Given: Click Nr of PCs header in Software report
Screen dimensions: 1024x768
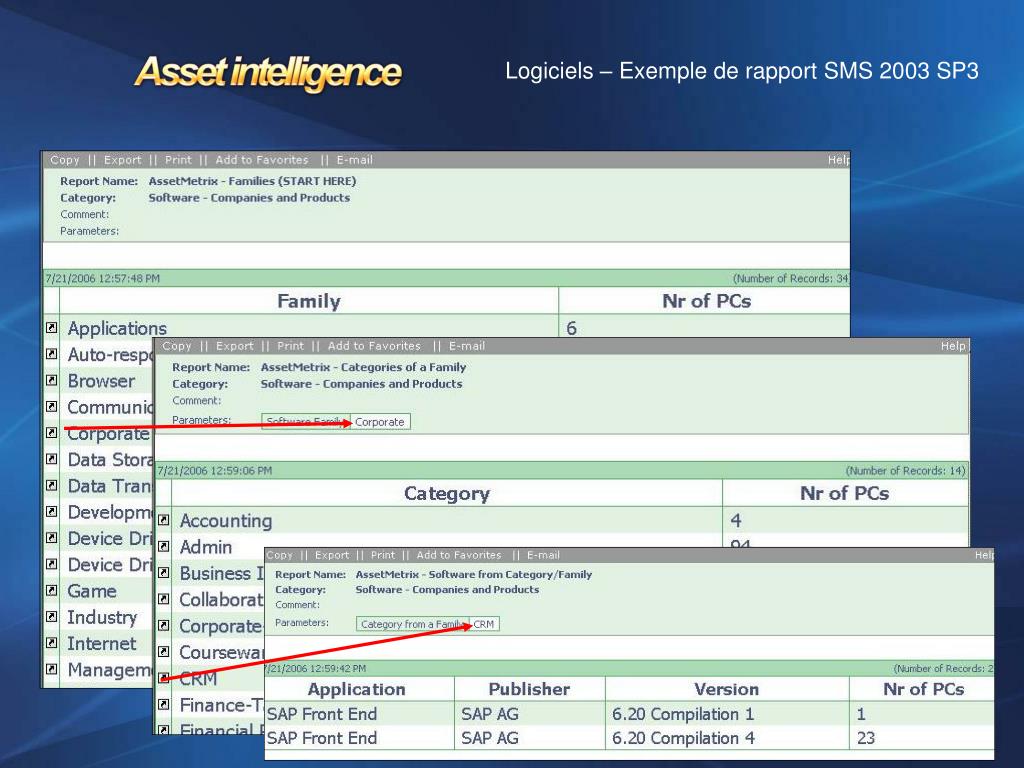Looking at the screenshot, I should coord(923,689).
